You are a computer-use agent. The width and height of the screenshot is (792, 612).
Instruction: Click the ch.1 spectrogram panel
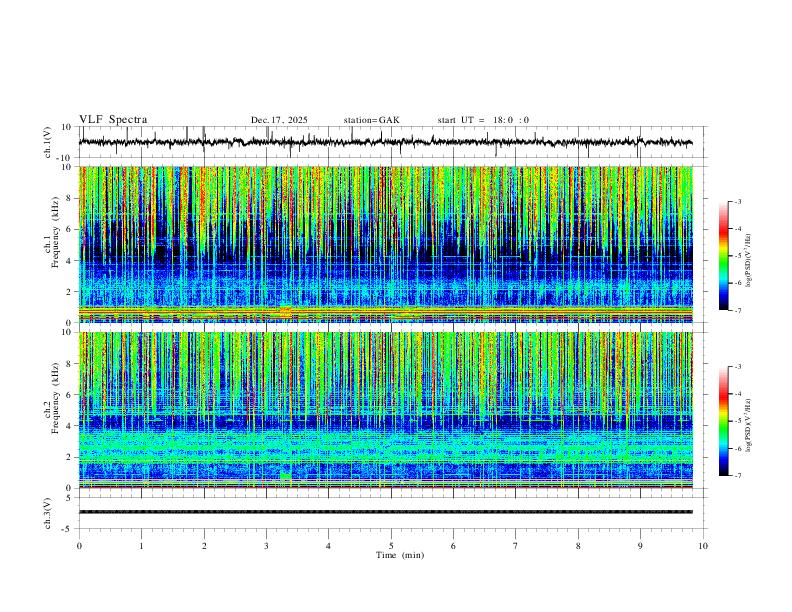tap(386, 244)
